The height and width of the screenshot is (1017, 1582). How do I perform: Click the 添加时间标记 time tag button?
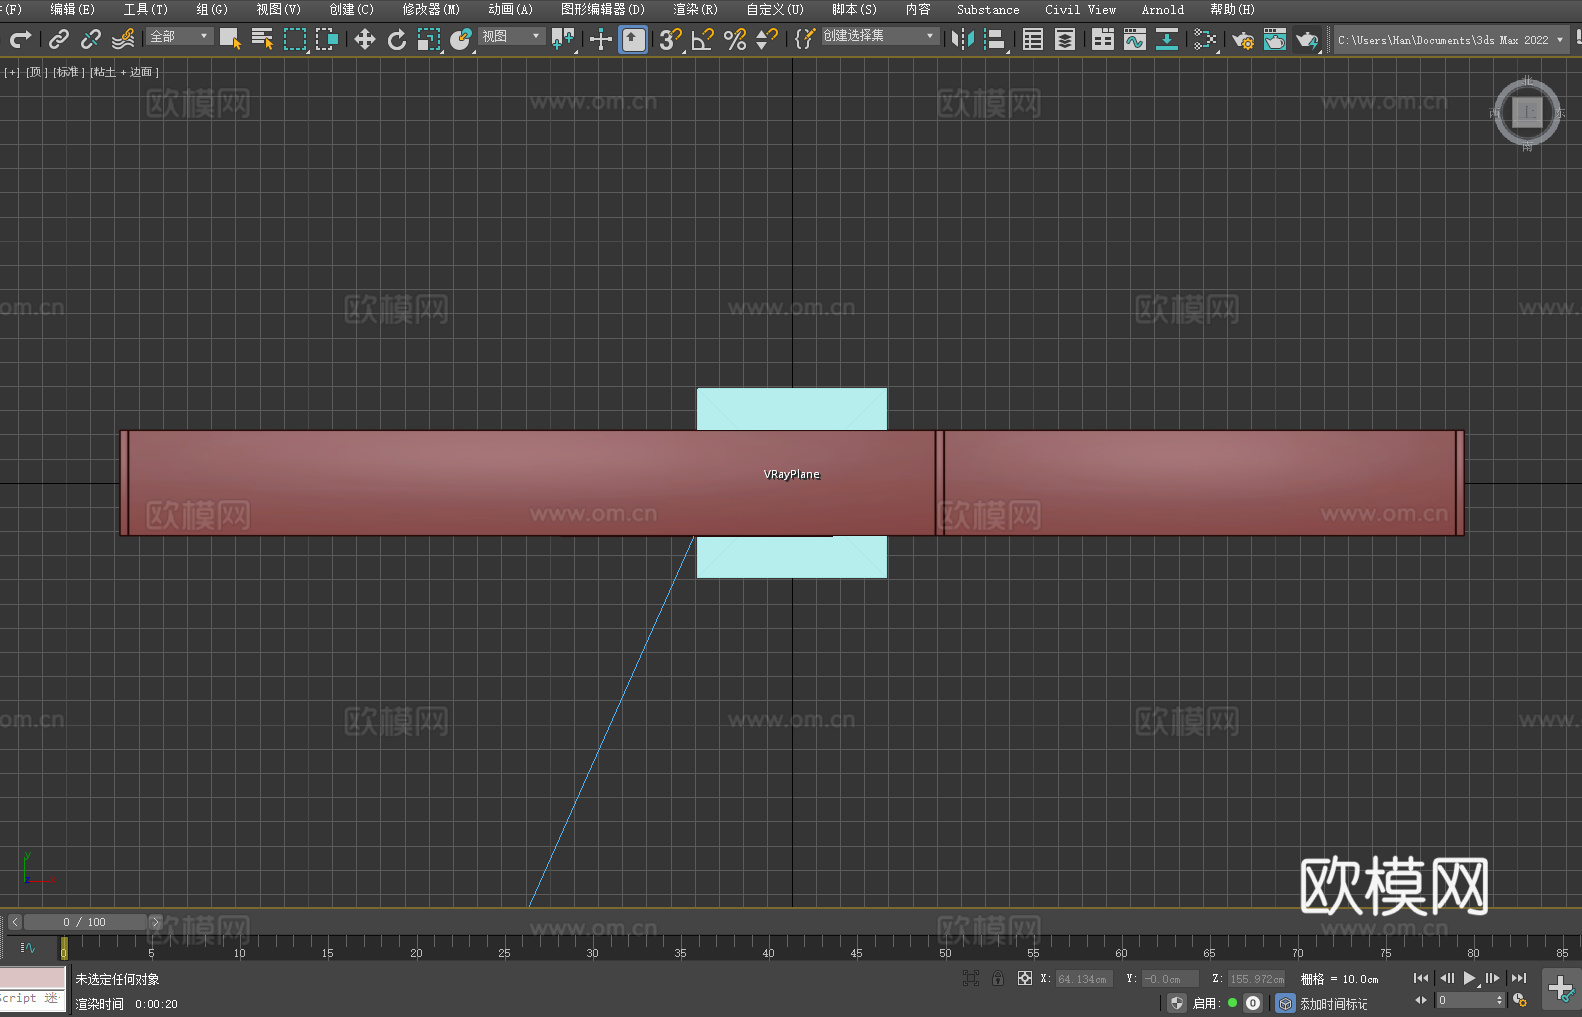pos(1334,1003)
